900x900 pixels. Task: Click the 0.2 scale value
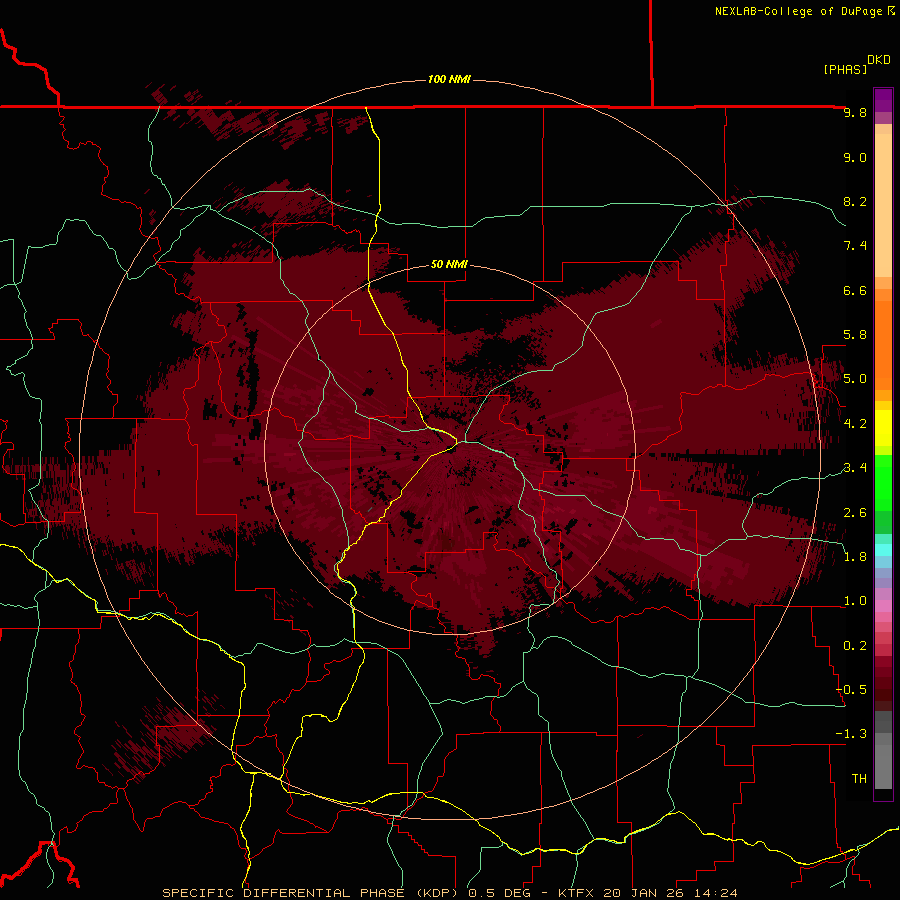tap(855, 646)
